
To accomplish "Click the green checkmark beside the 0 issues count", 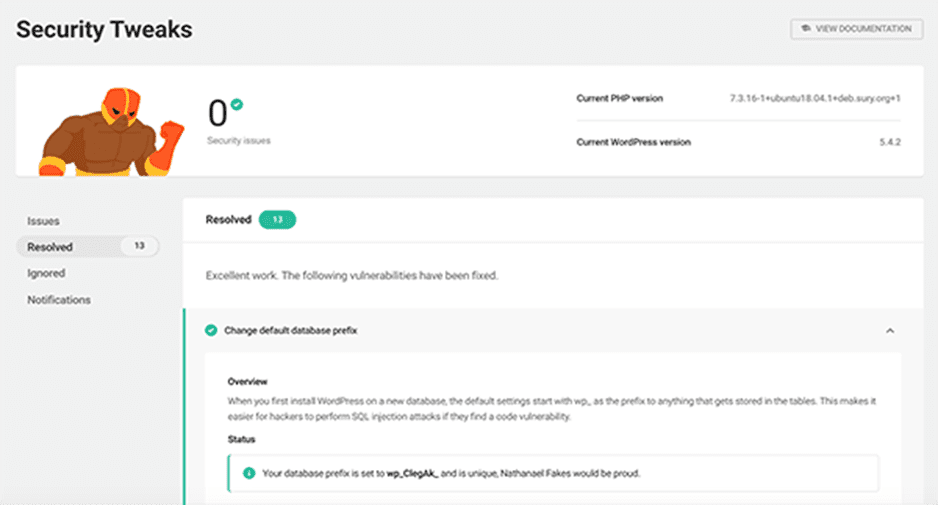I will [x=237, y=105].
